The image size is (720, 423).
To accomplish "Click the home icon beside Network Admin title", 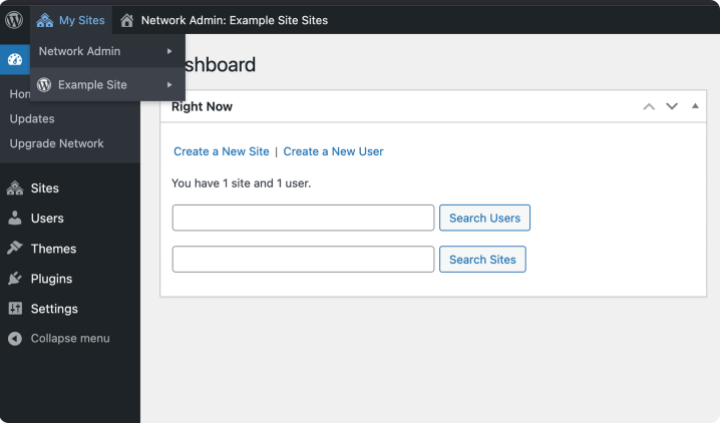I will tap(127, 20).
